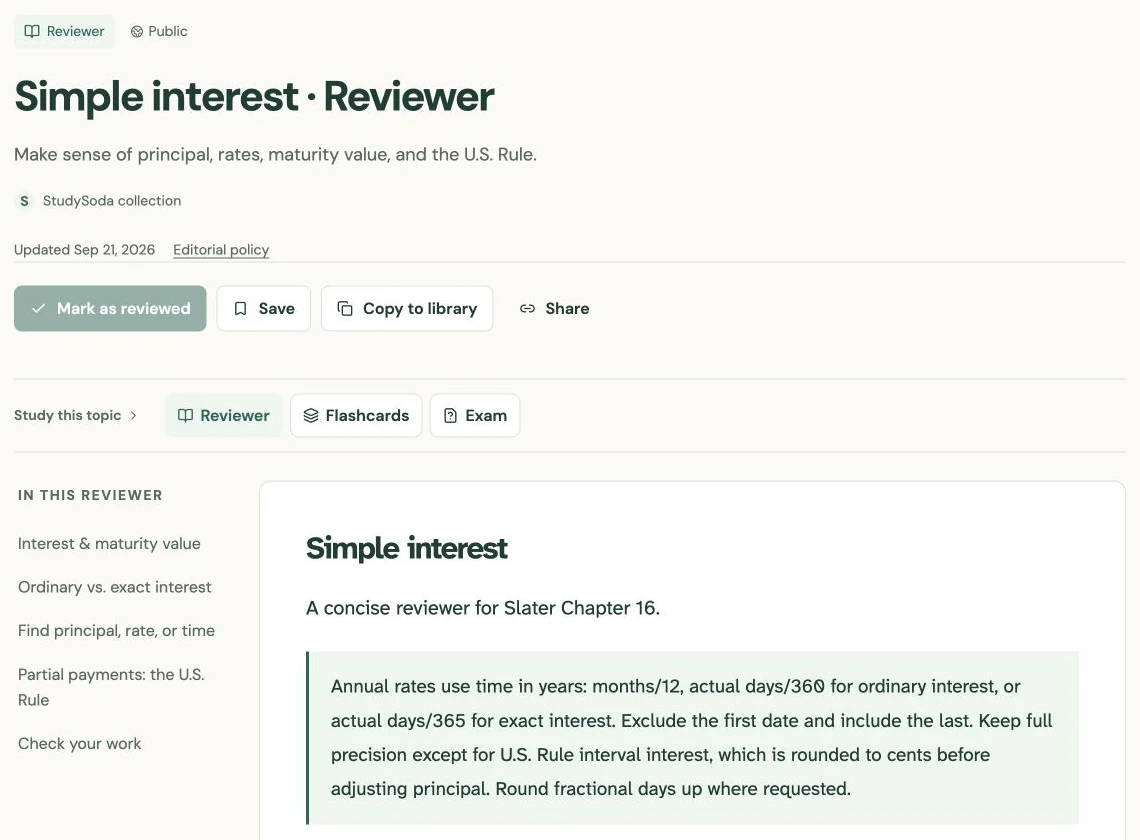
Task: Click the book icon in the Reviewer badge
Action: pos(32,31)
